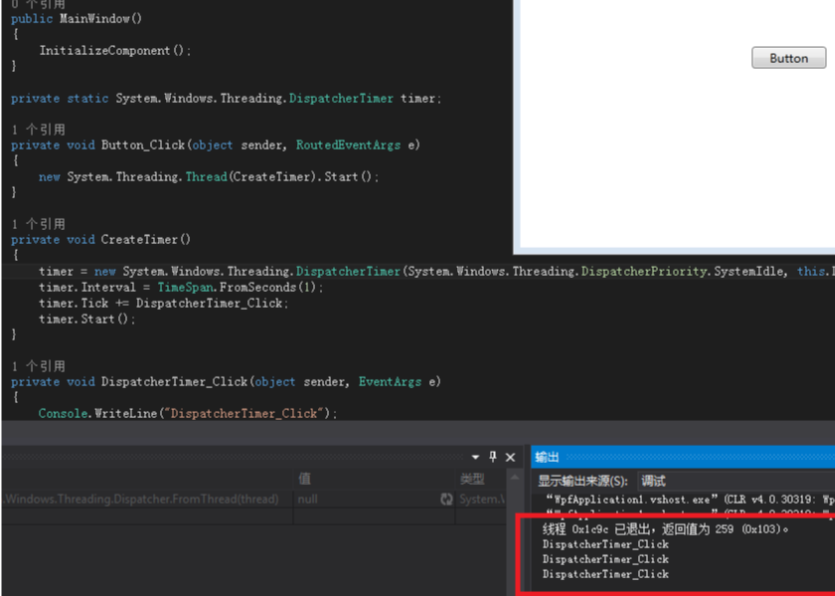835x596 pixels.
Task: Select the Dispatcher.FromThread(thread) watch row
Action: pos(253,499)
